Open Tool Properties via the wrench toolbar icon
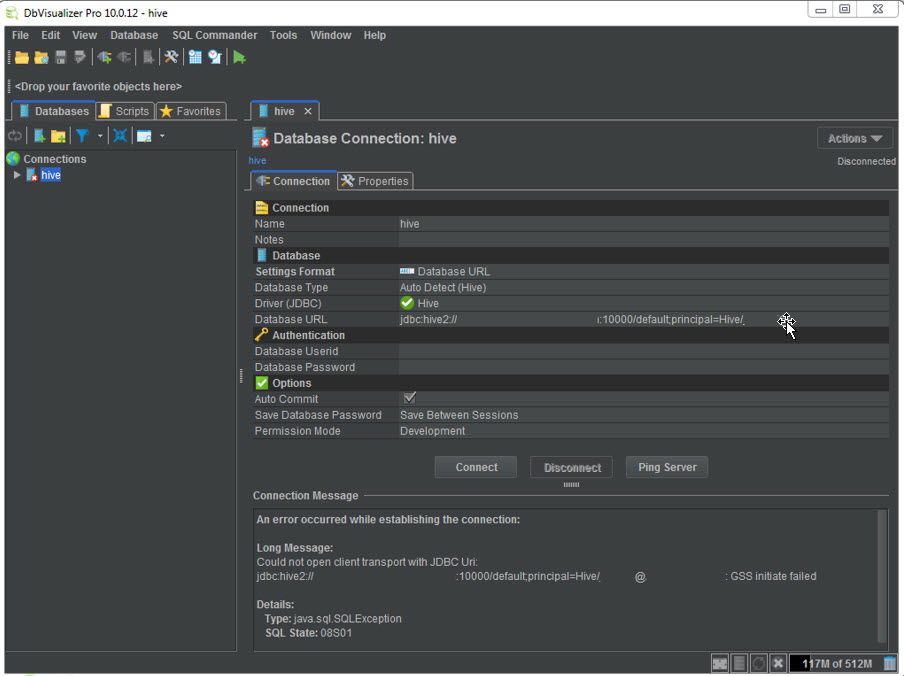904x676 pixels. (169, 57)
